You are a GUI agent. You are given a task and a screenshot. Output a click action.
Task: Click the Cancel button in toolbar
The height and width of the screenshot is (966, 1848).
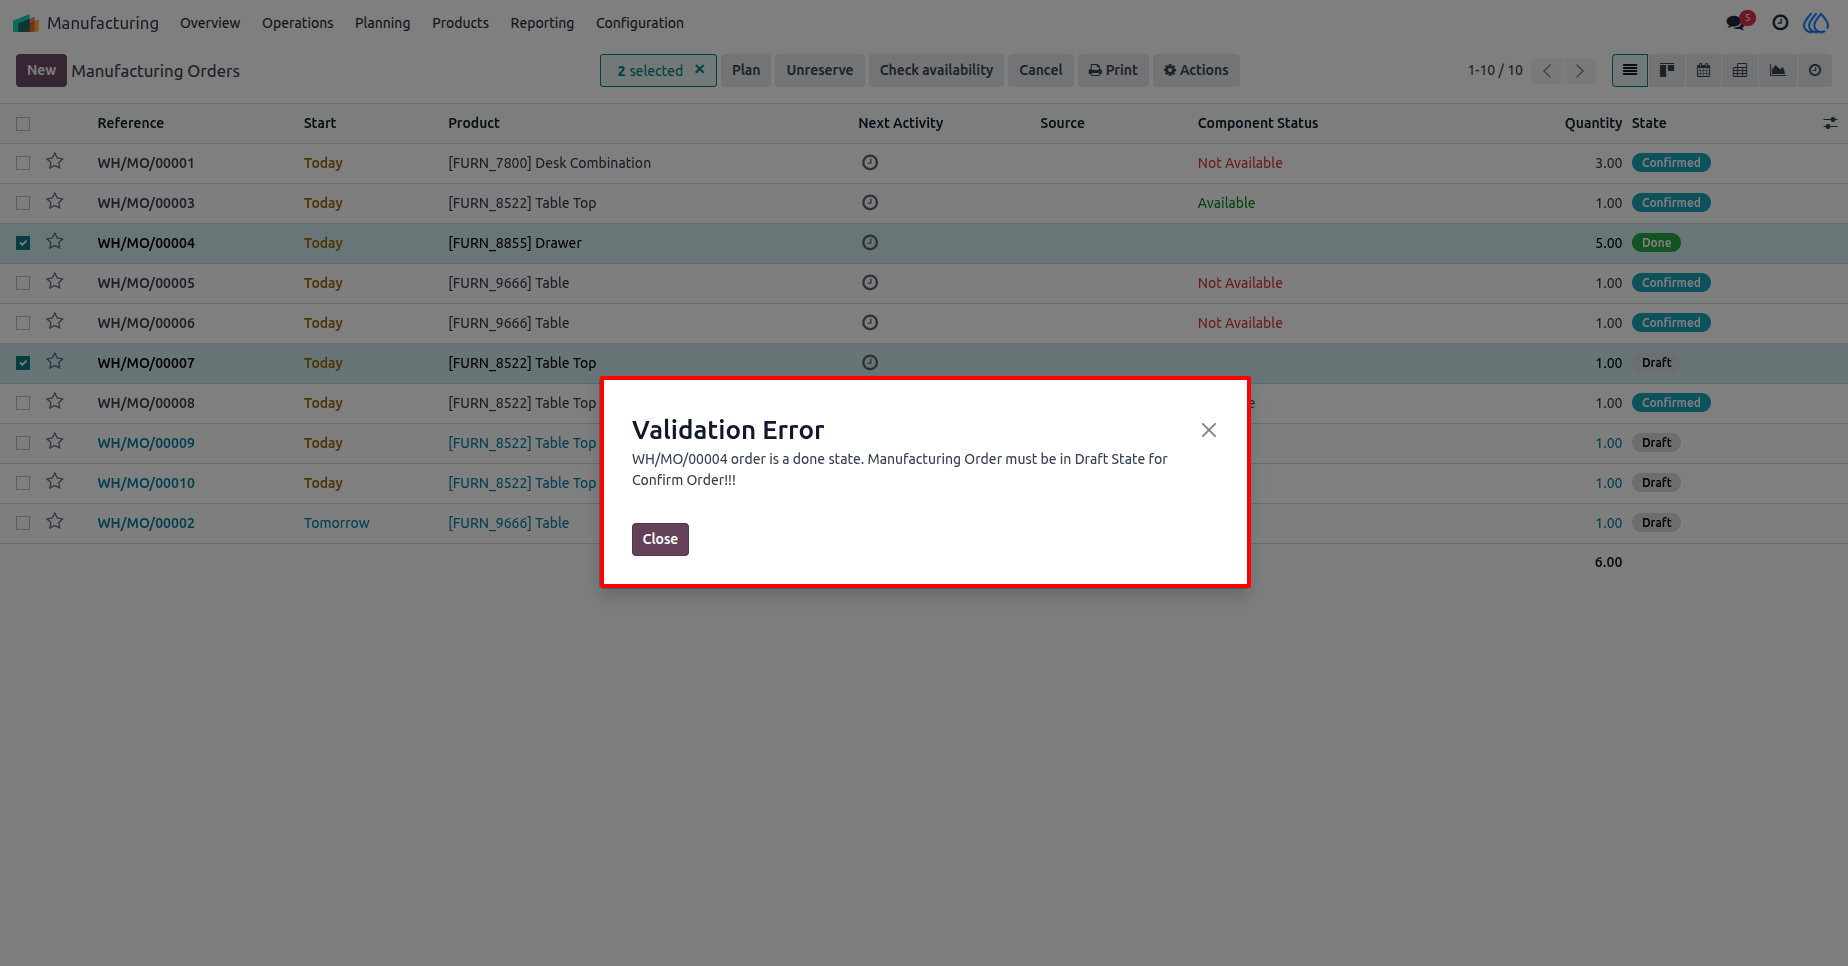(1041, 70)
